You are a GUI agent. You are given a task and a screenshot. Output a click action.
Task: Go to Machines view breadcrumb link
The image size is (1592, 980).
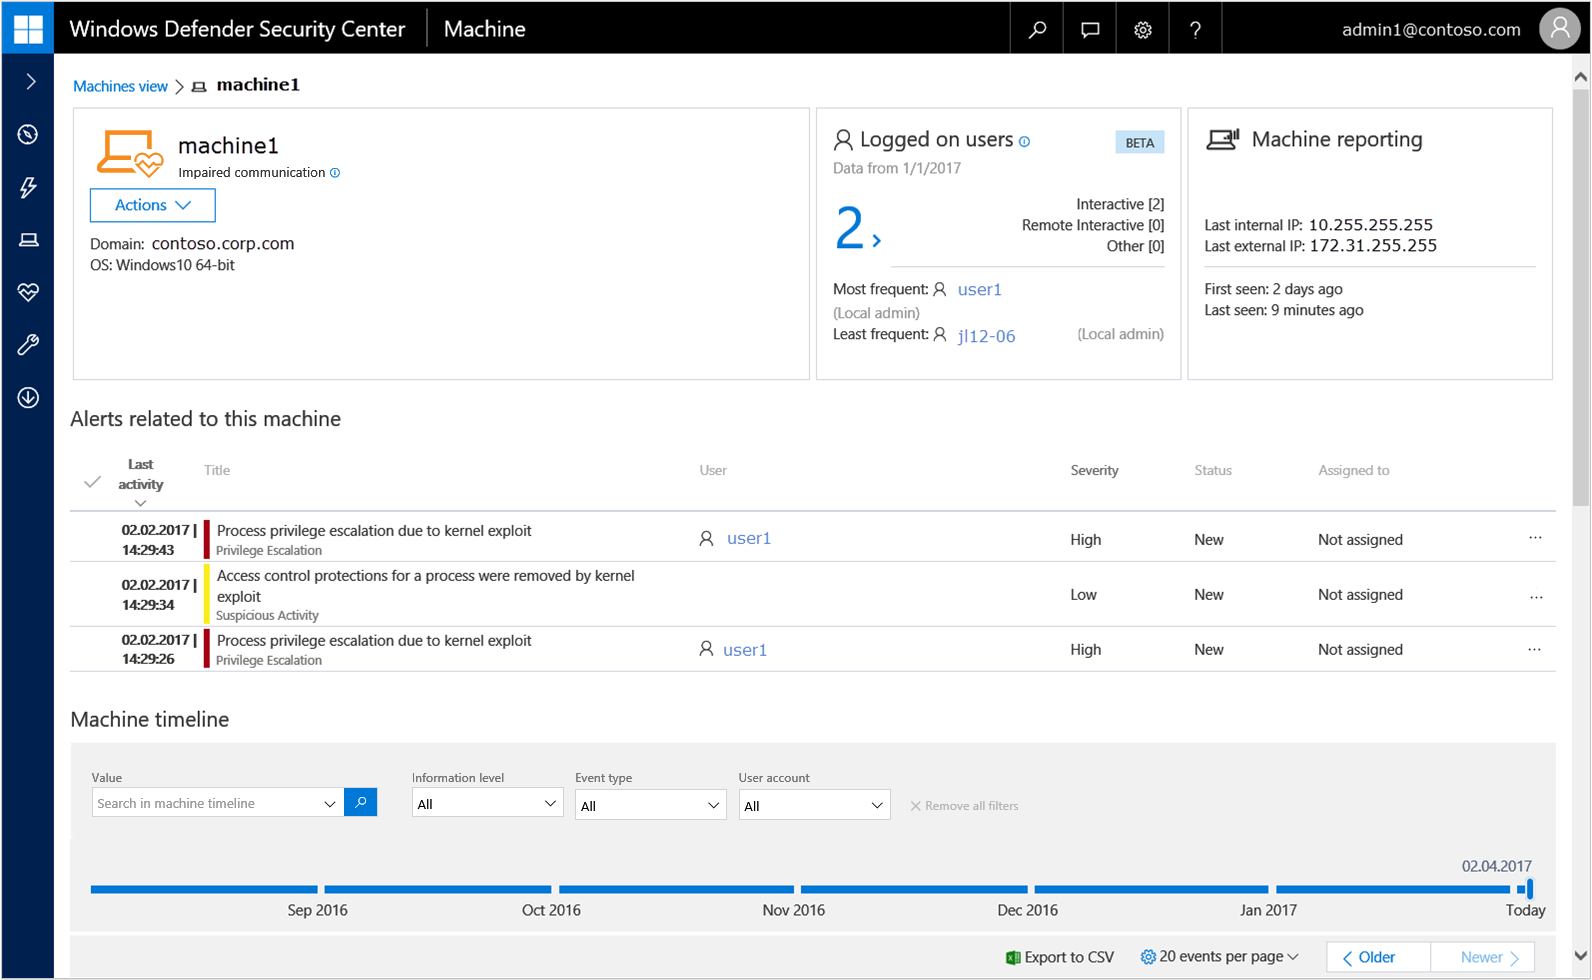(x=120, y=86)
